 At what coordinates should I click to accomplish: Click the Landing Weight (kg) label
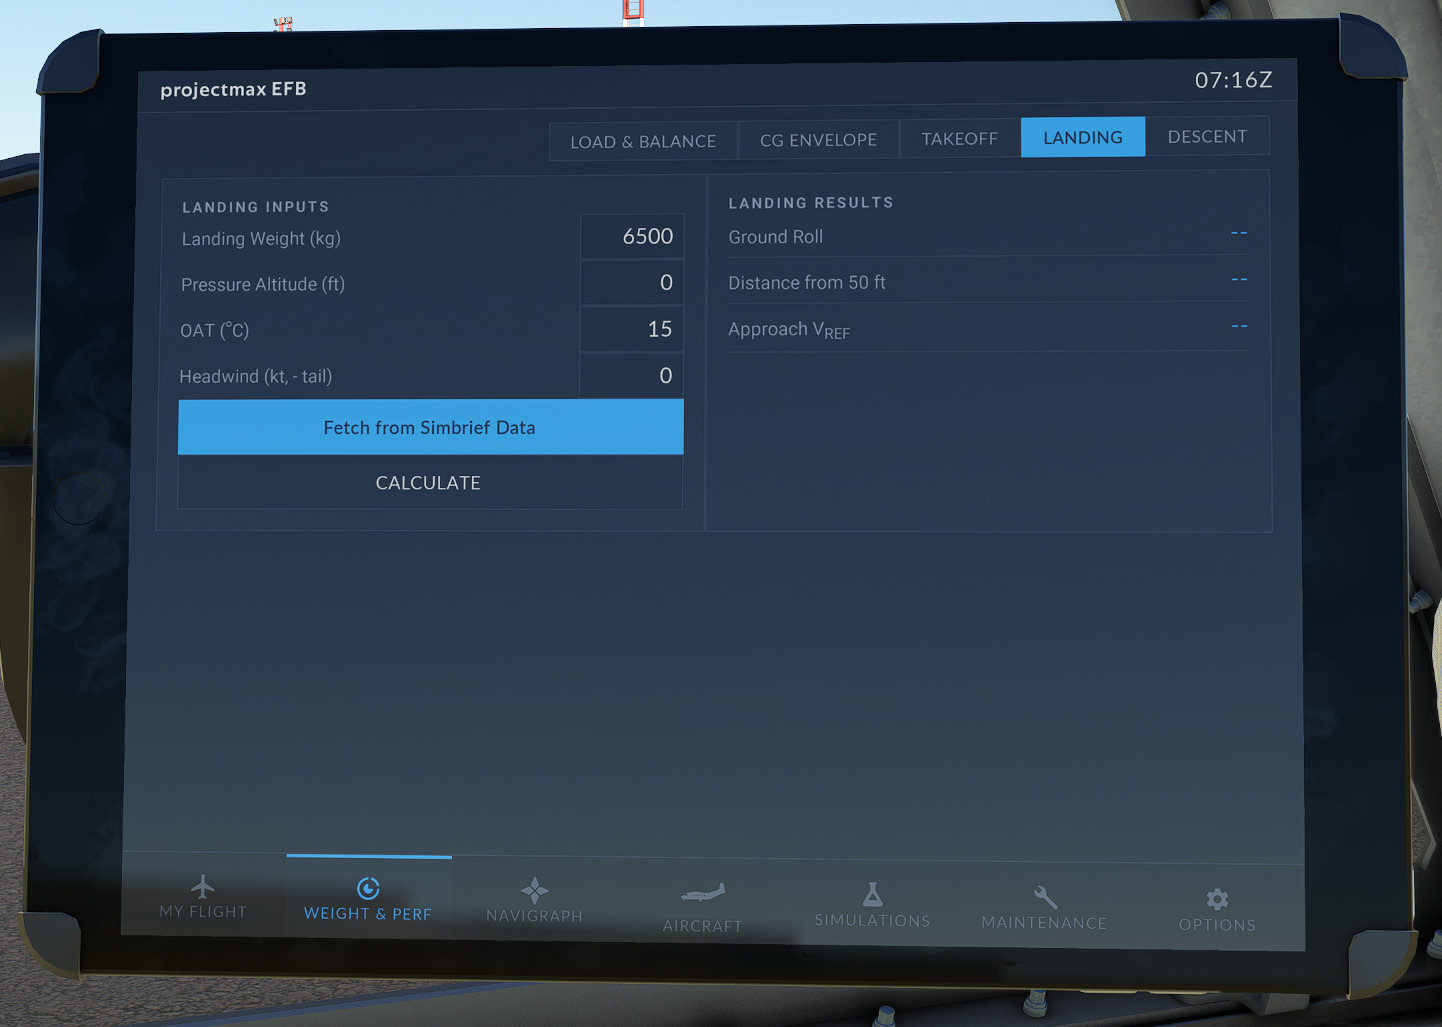click(261, 239)
